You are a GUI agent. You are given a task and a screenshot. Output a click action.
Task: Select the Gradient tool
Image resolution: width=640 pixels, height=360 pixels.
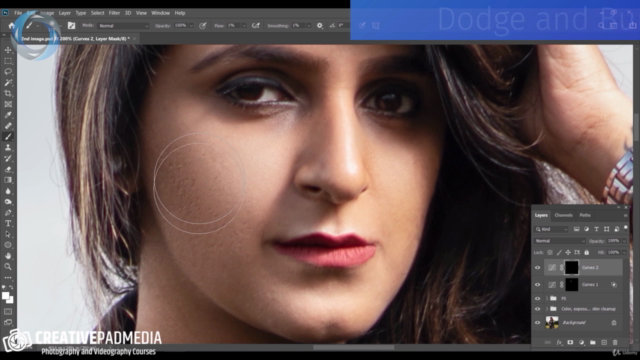click(8, 180)
